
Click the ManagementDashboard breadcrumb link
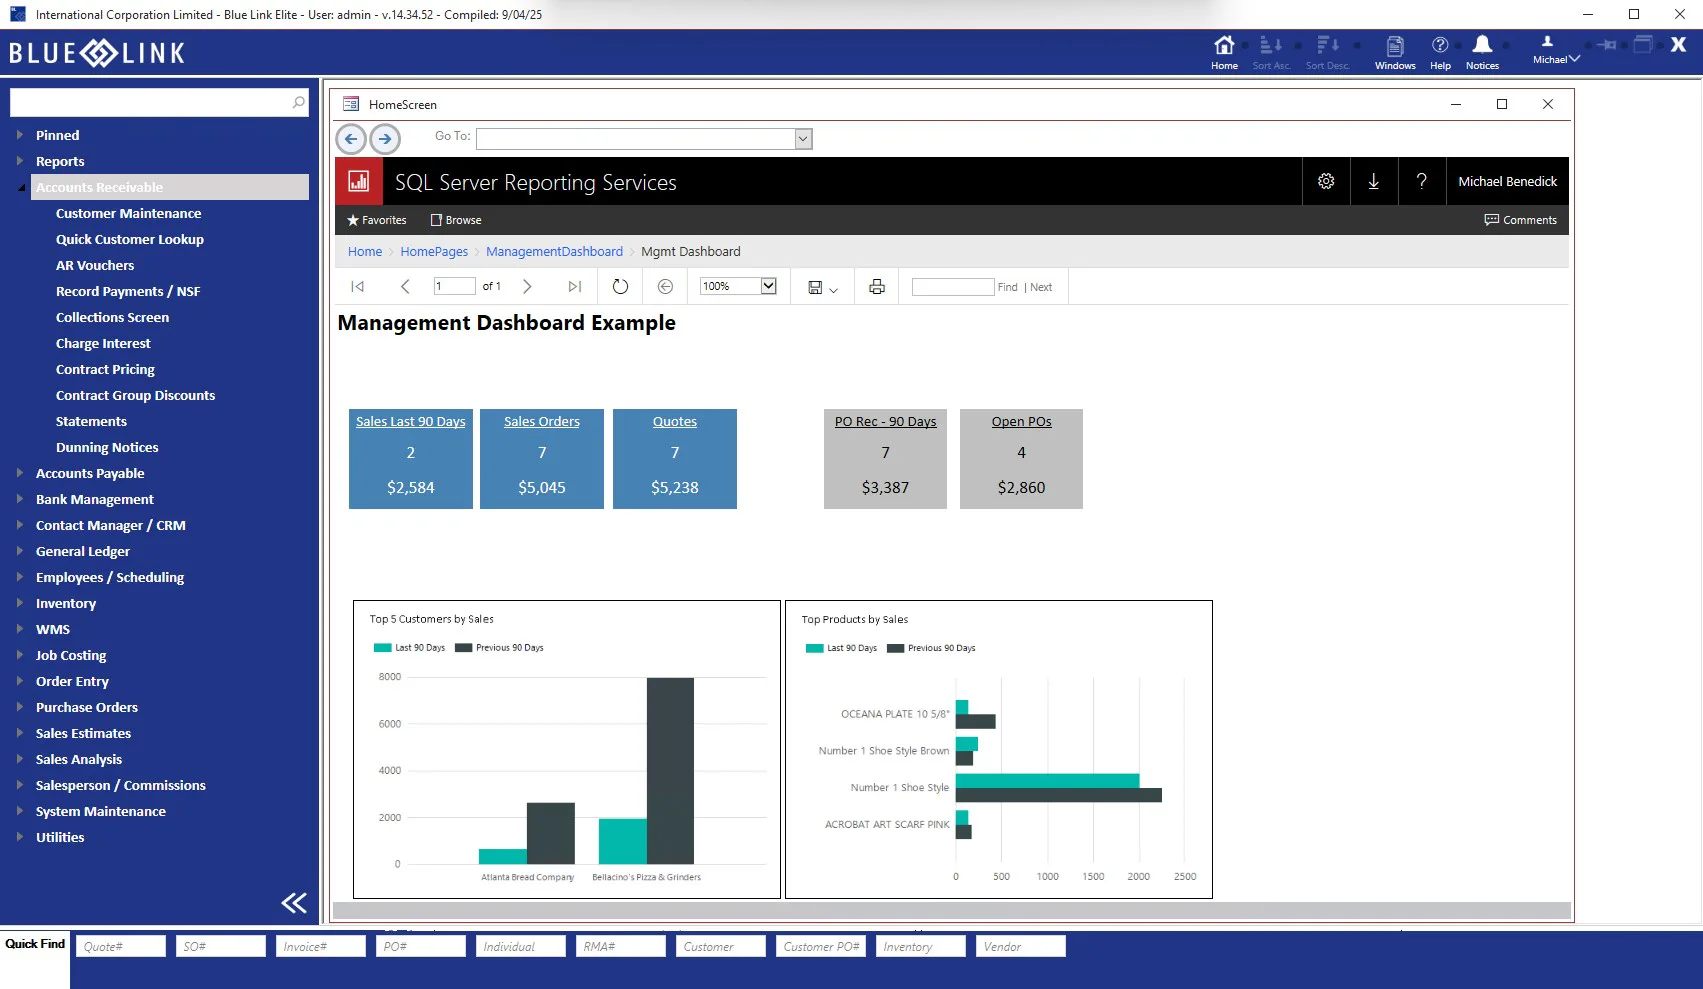[554, 252]
